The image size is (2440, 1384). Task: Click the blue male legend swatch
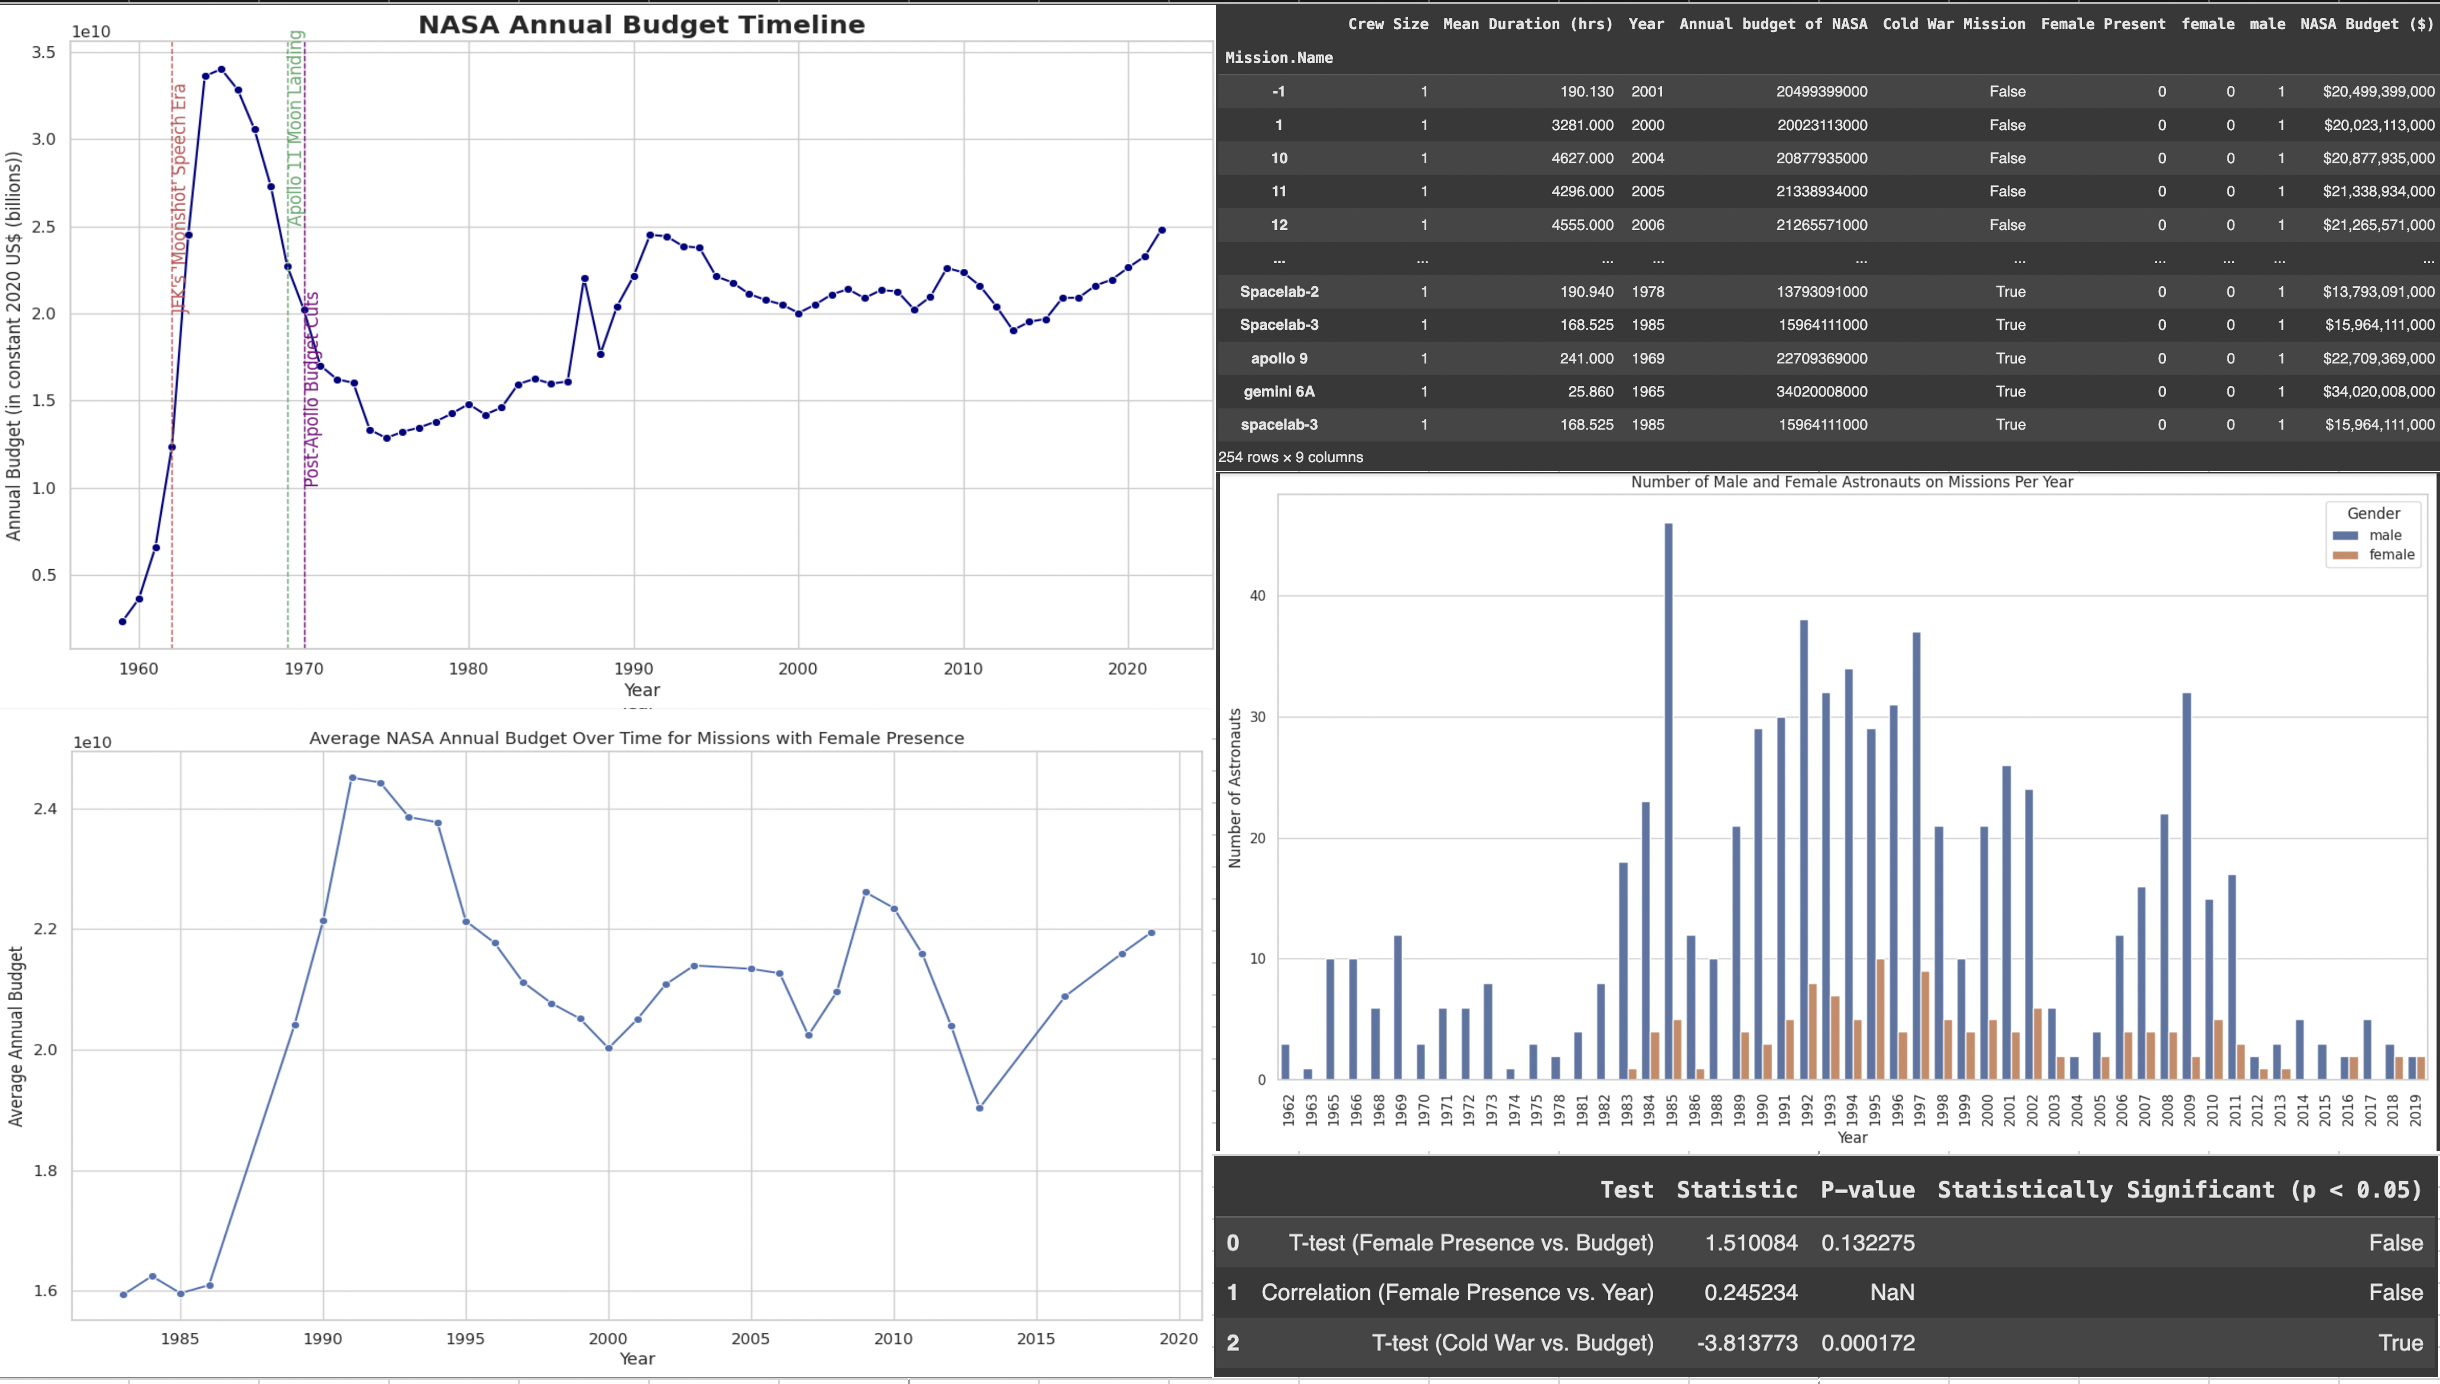pyautogui.click(x=2345, y=536)
